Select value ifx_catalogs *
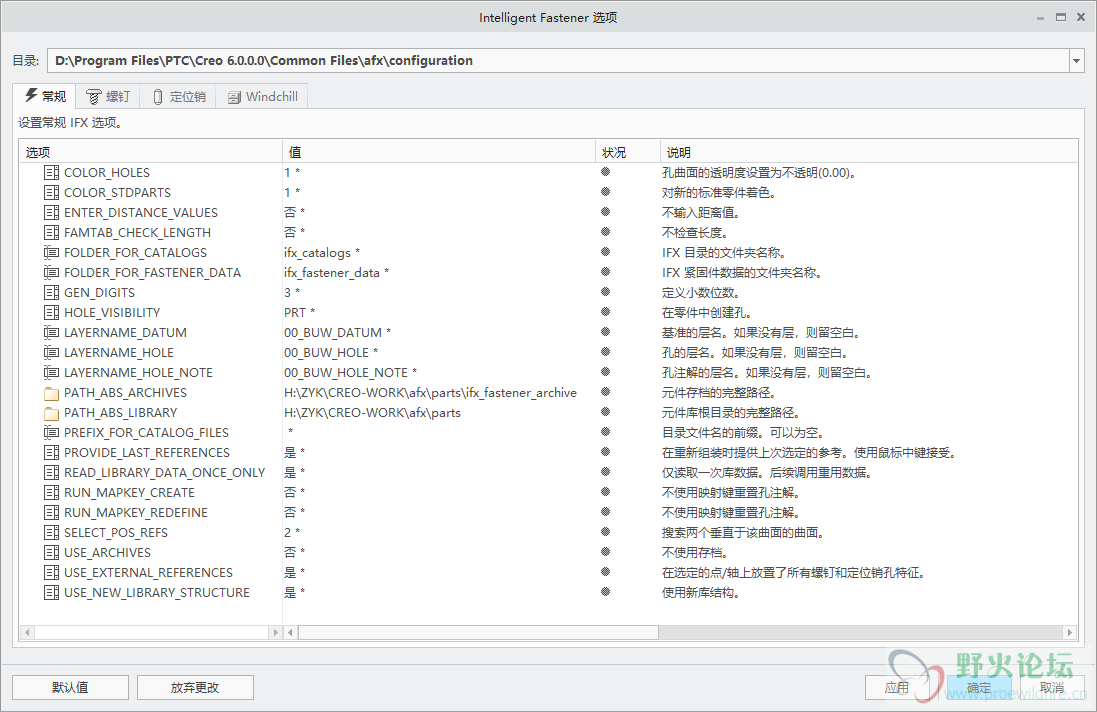 [x=322, y=252]
